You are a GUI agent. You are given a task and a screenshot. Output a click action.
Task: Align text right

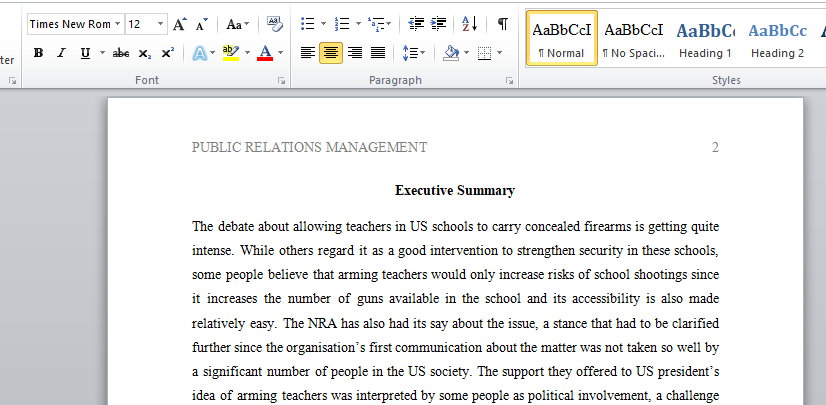[355, 53]
